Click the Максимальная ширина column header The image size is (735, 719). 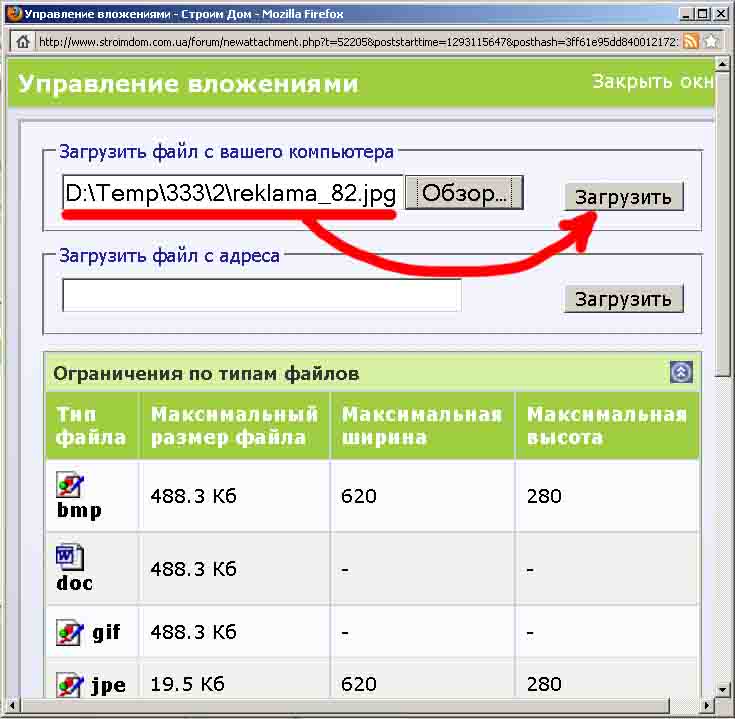pyautogui.click(x=421, y=426)
